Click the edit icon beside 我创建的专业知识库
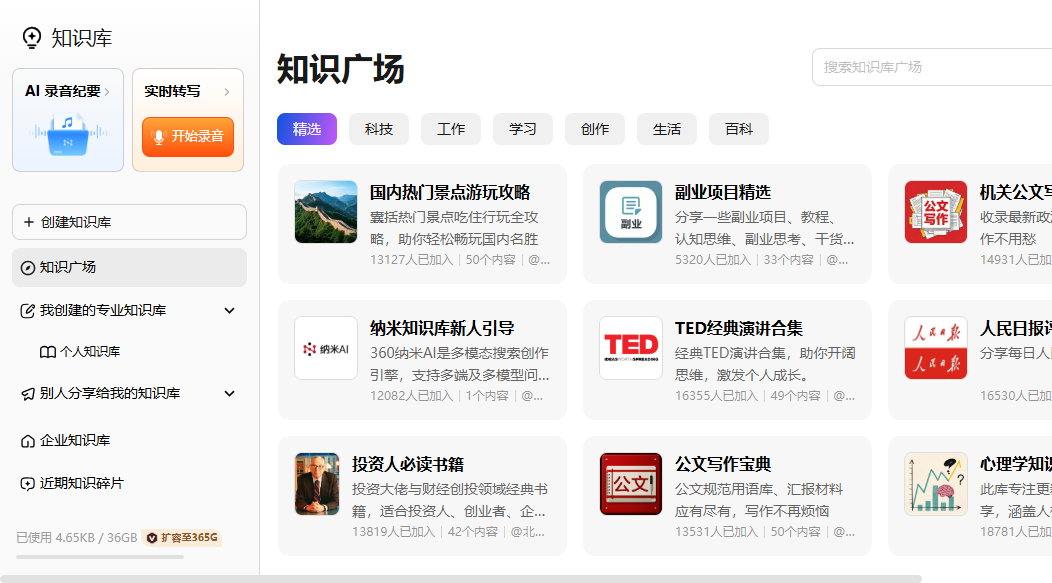The width and height of the screenshot is (1052, 583). pyautogui.click(x=28, y=311)
